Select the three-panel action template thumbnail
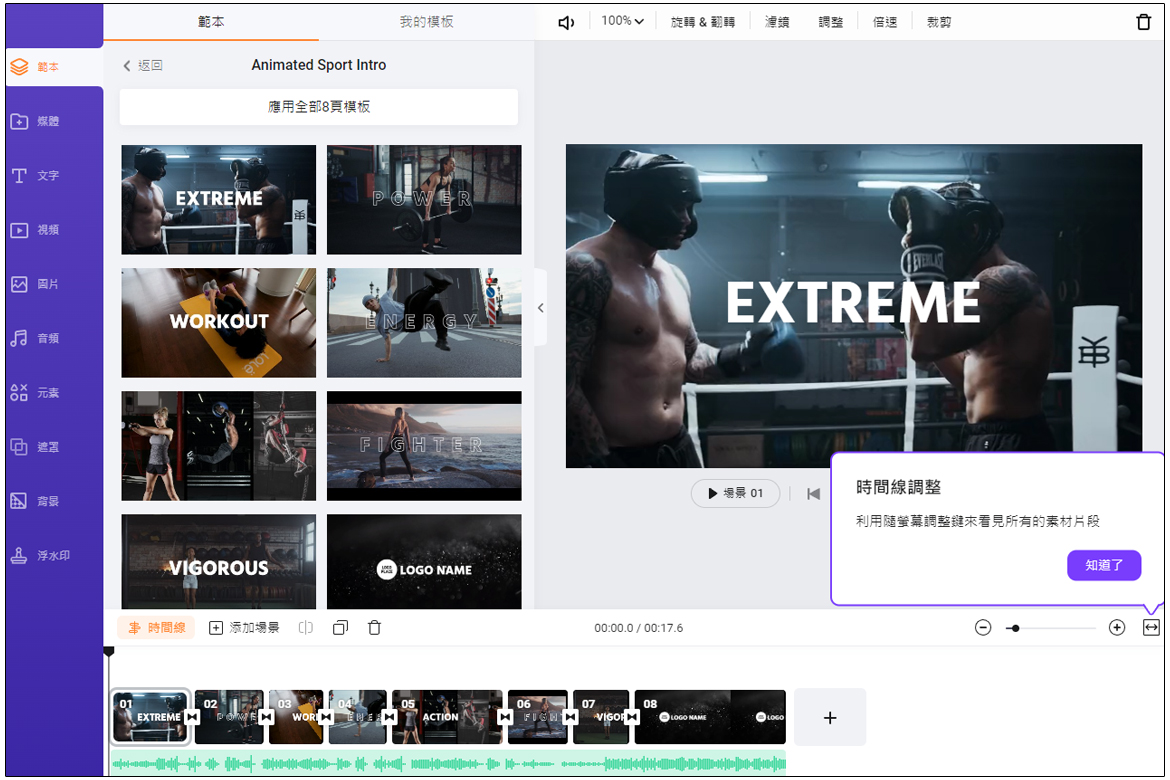The height and width of the screenshot is (780, 1170). click(x=219, y=446)
